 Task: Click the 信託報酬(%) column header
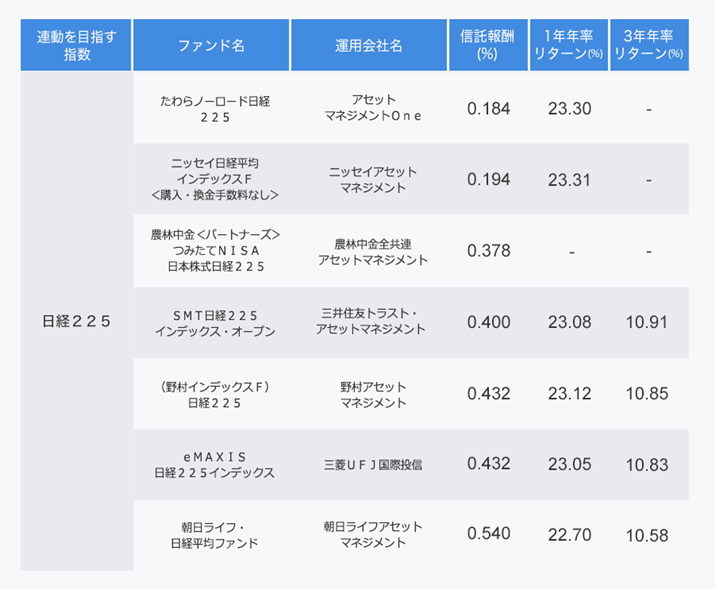488,45
